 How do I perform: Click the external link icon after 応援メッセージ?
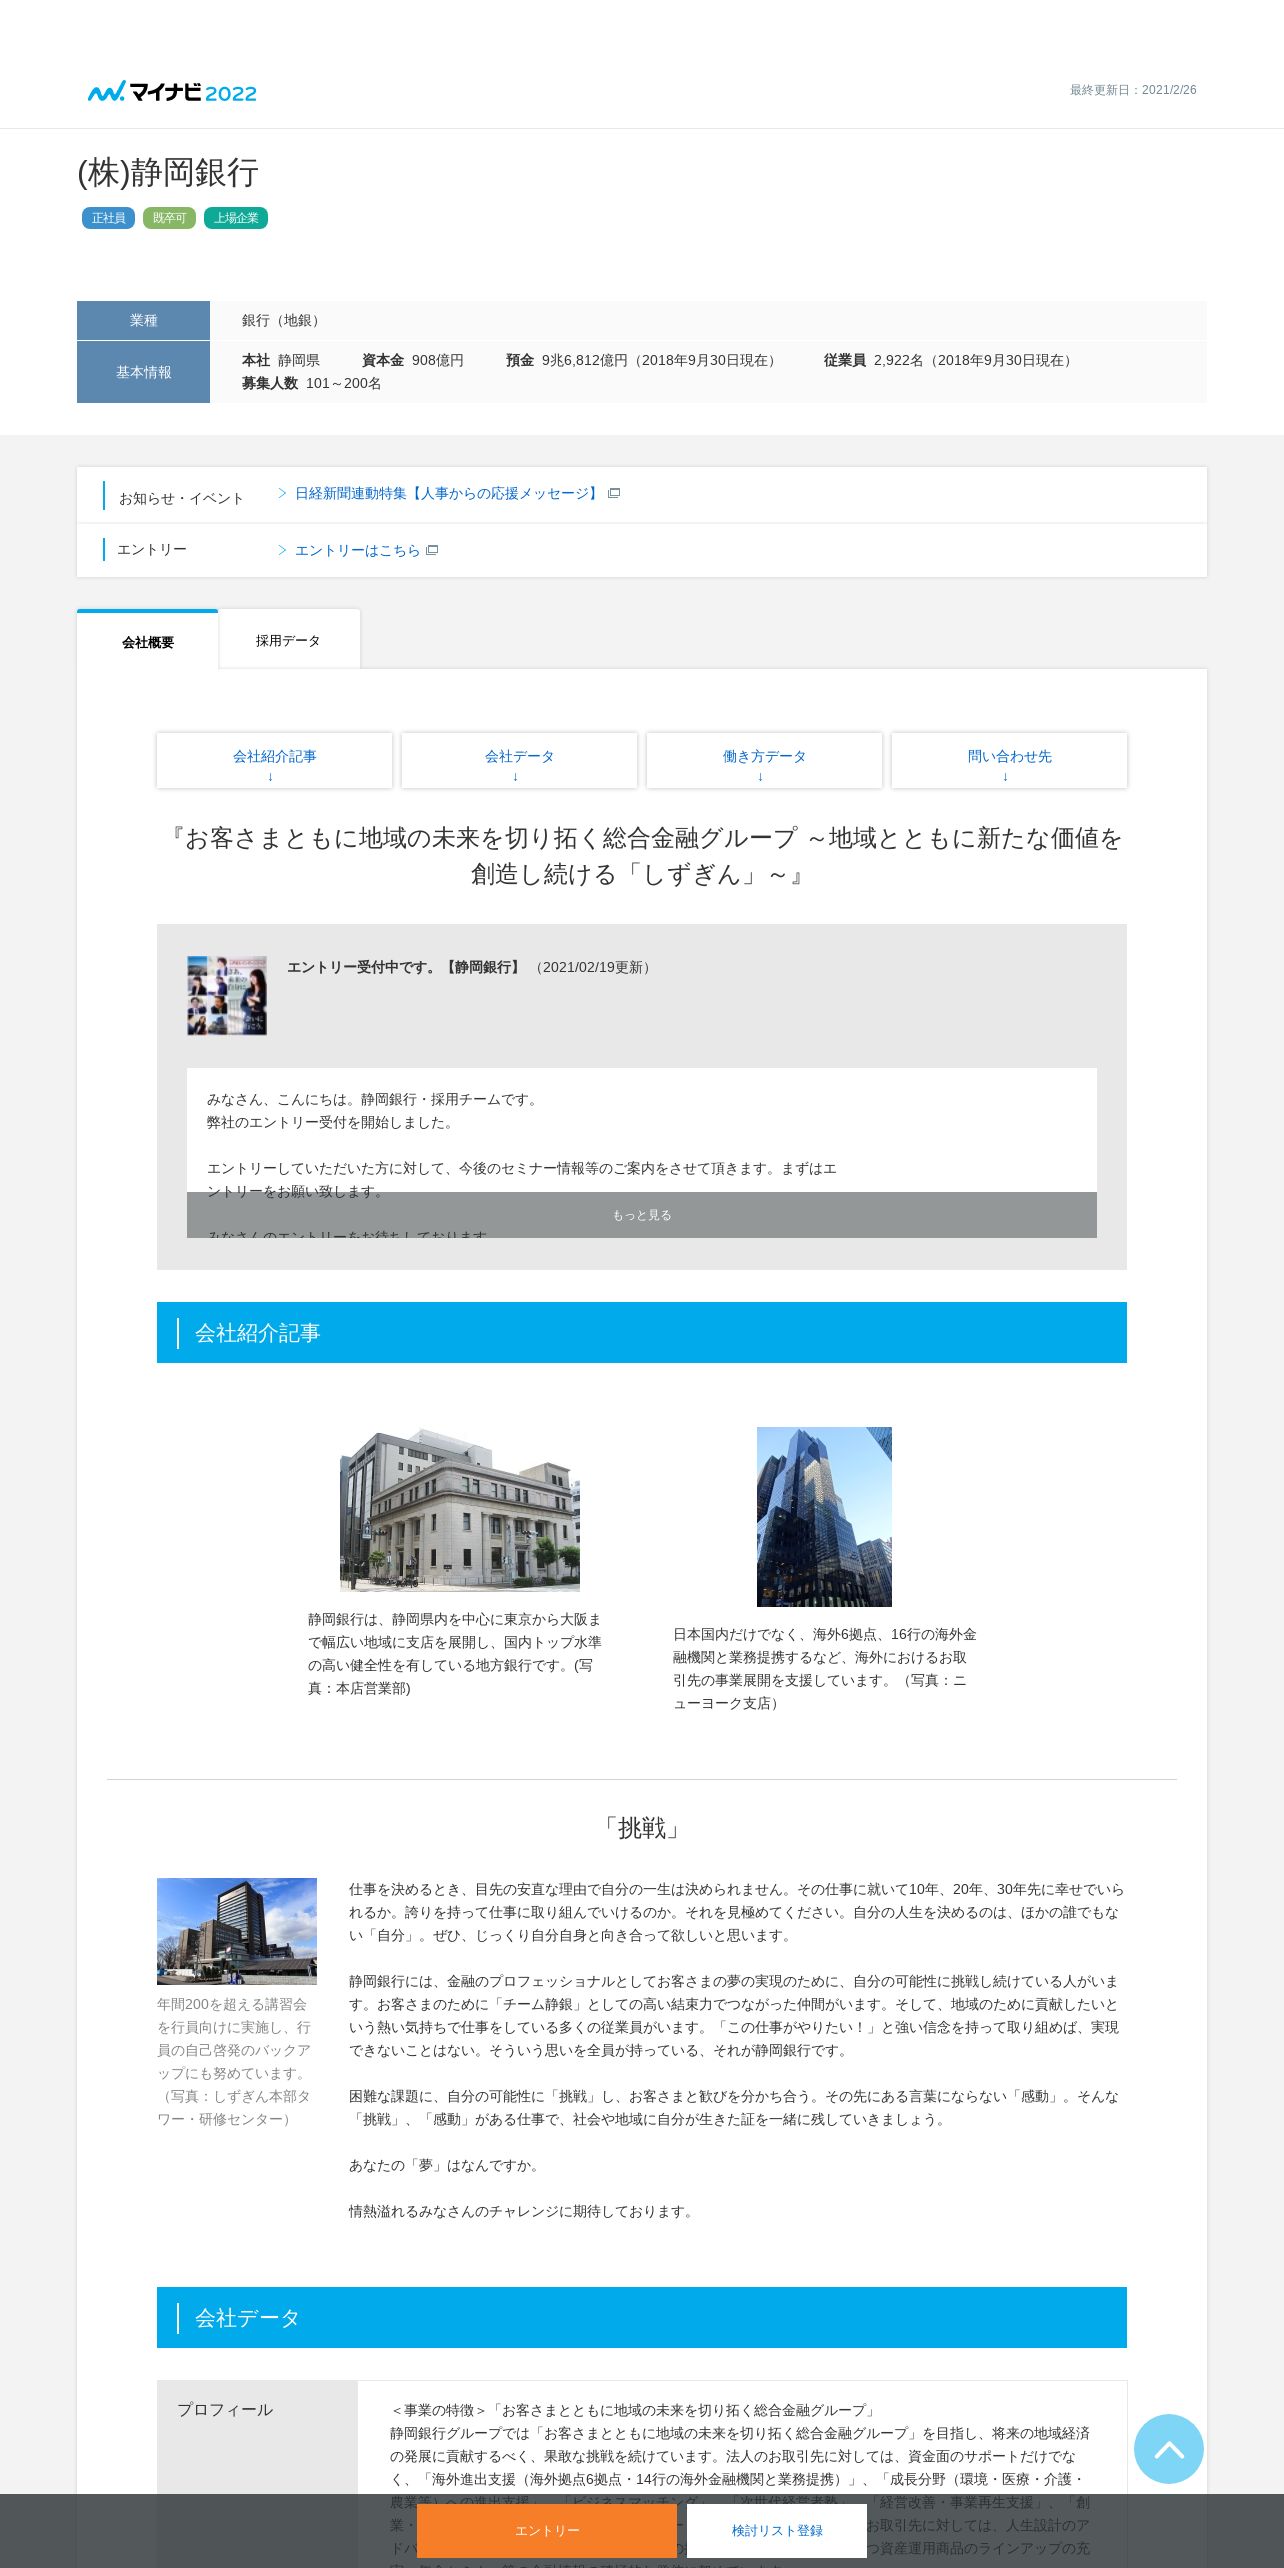614,493
